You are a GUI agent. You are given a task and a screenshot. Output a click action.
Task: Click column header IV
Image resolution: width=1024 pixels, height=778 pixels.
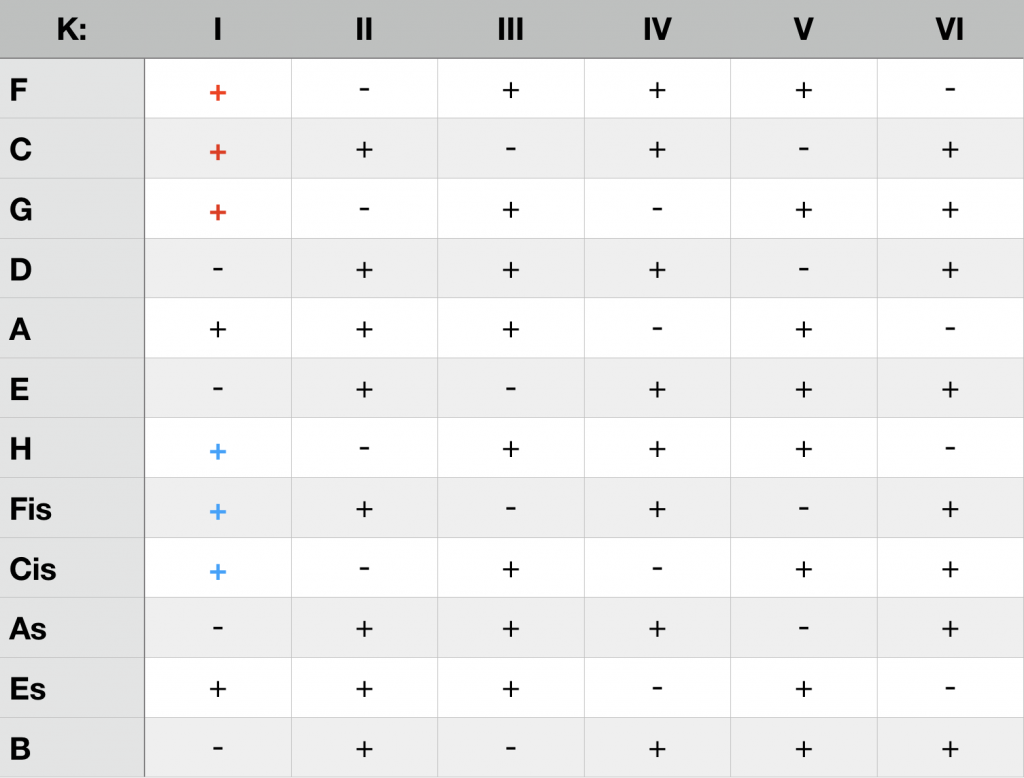657,30
